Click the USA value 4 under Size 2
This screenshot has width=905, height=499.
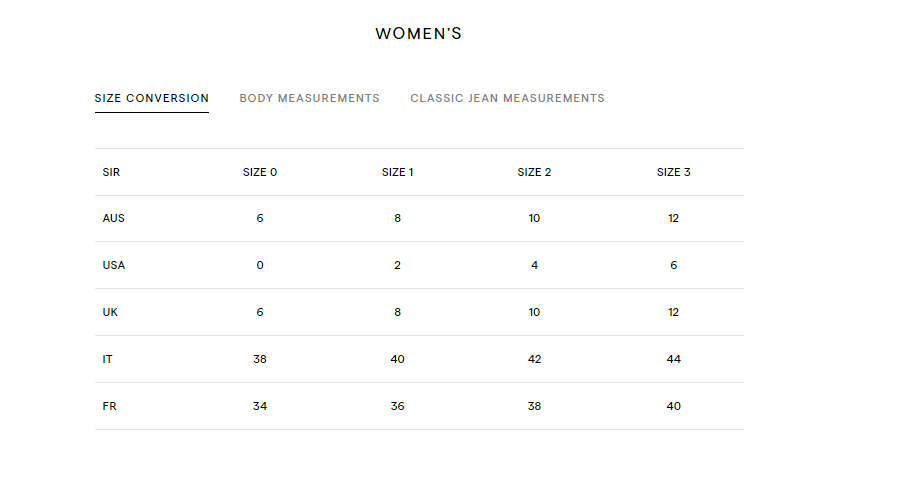coord(534,265)
